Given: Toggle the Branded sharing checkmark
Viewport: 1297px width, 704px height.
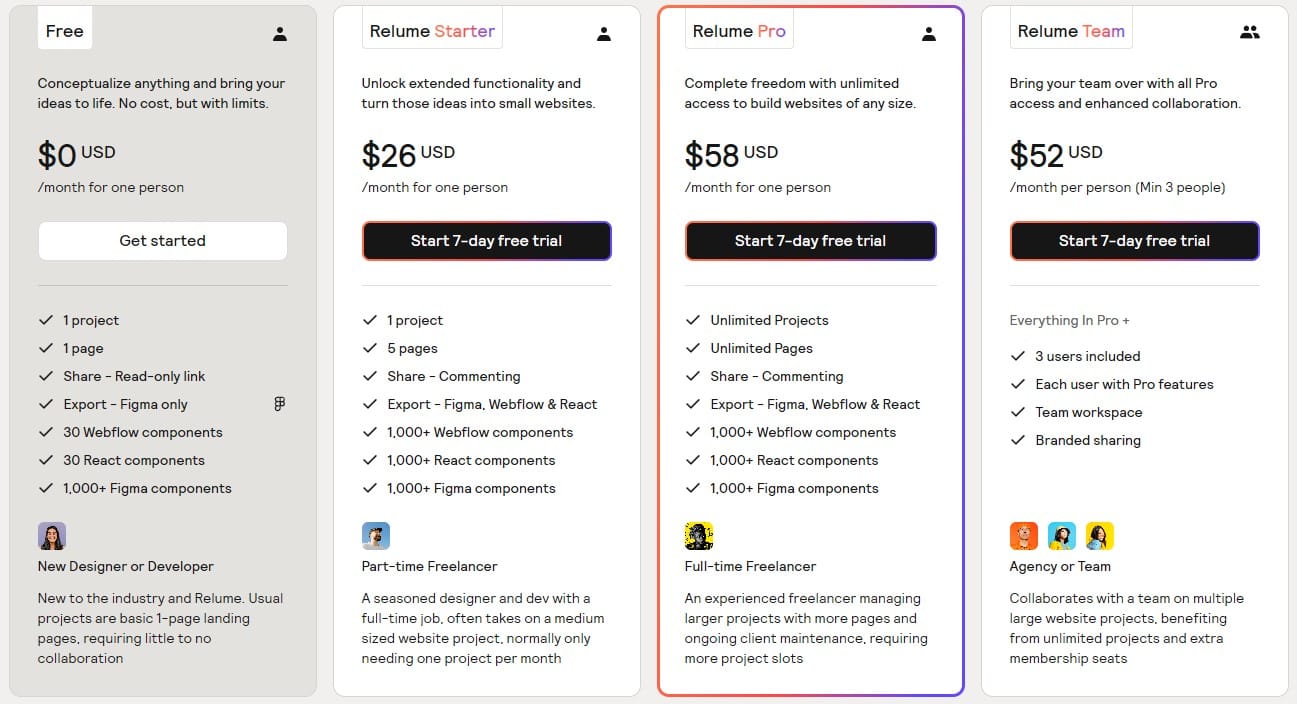Looking at the screenshot, I should (x=1017, y=440).
